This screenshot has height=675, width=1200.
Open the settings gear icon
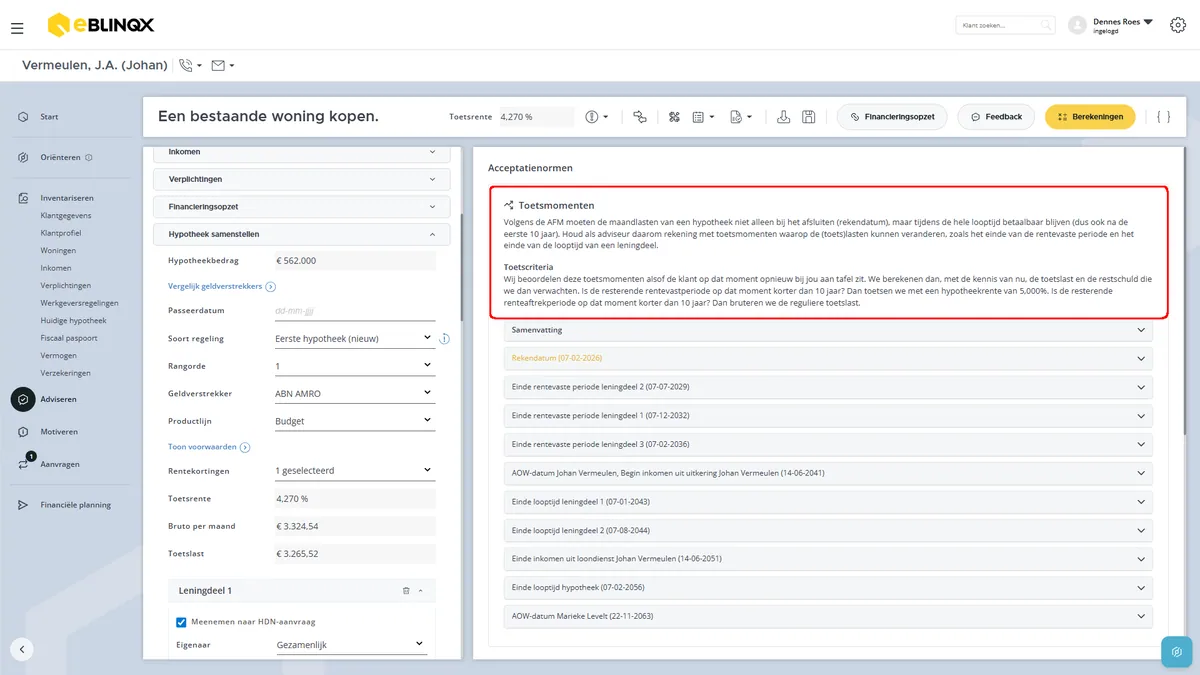[x=1177, y=24]
